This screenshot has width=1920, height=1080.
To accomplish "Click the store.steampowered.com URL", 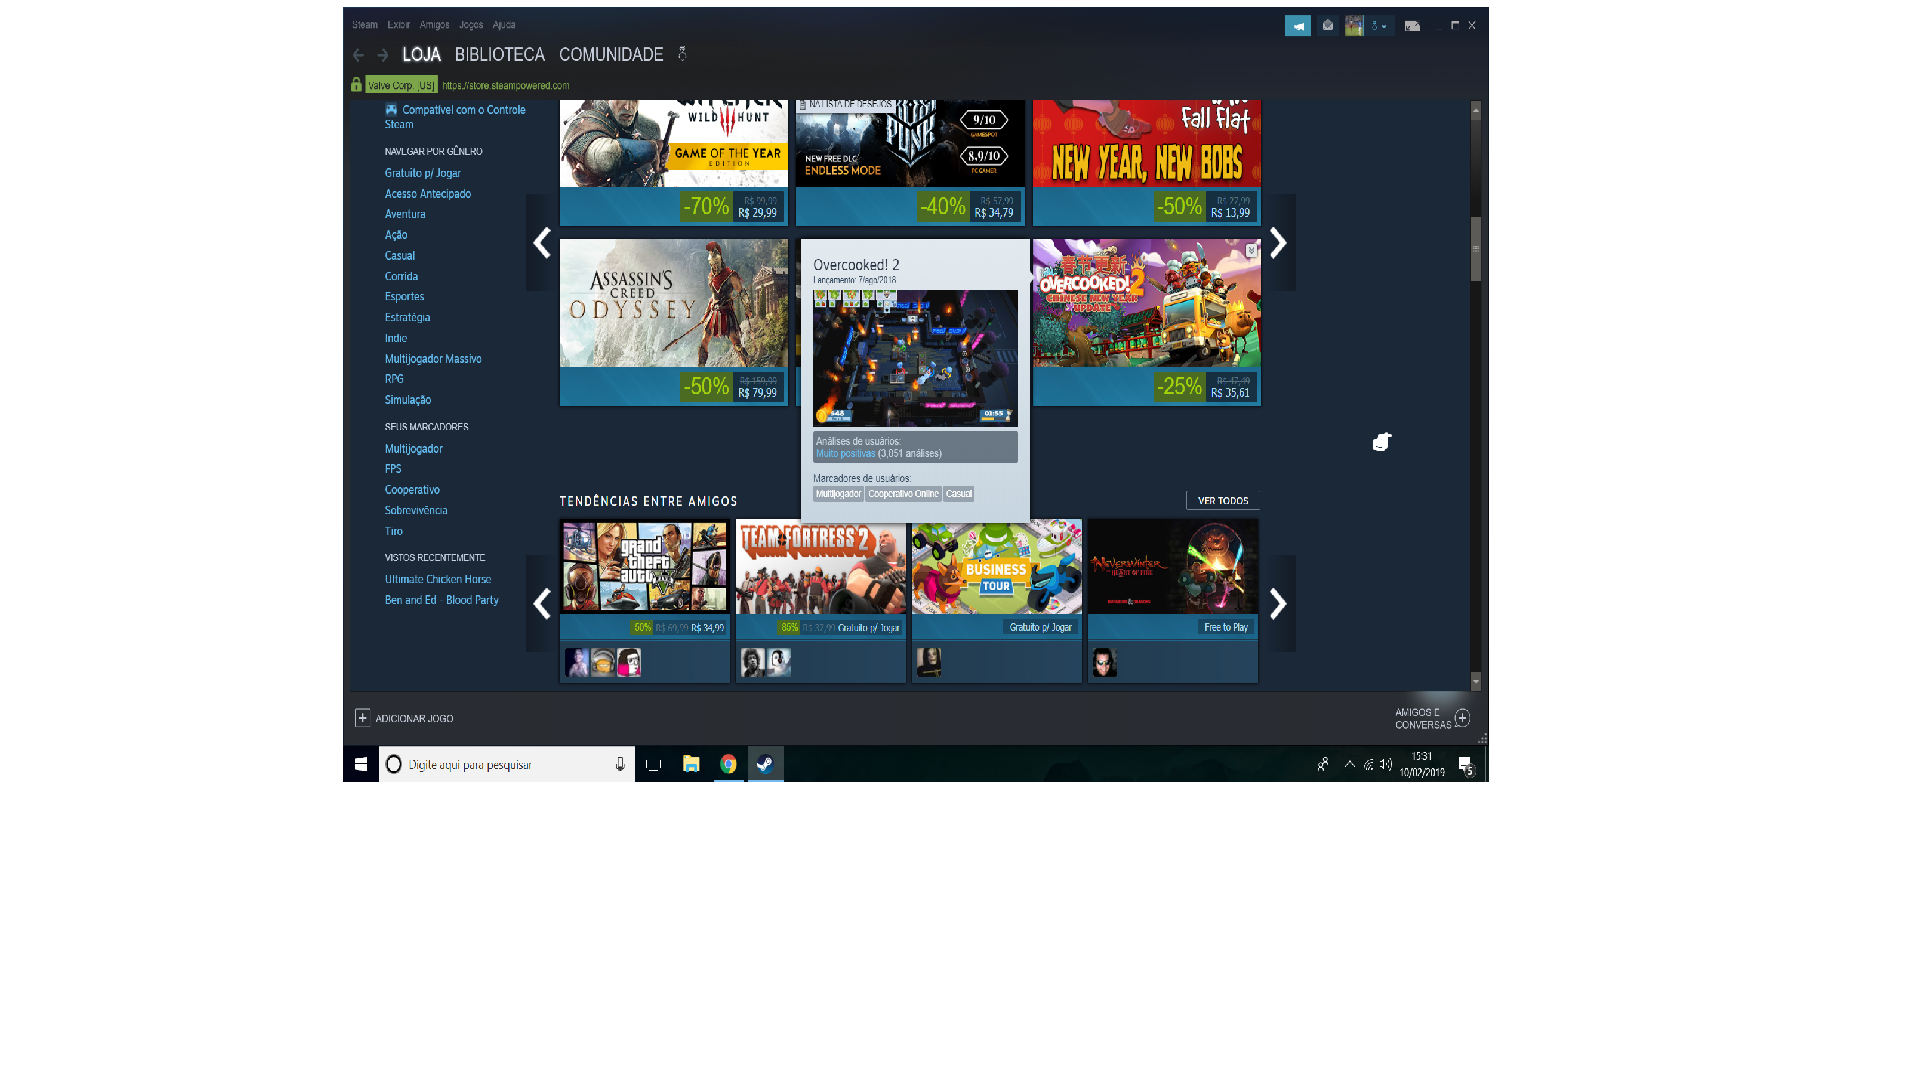I will point(506,85).
